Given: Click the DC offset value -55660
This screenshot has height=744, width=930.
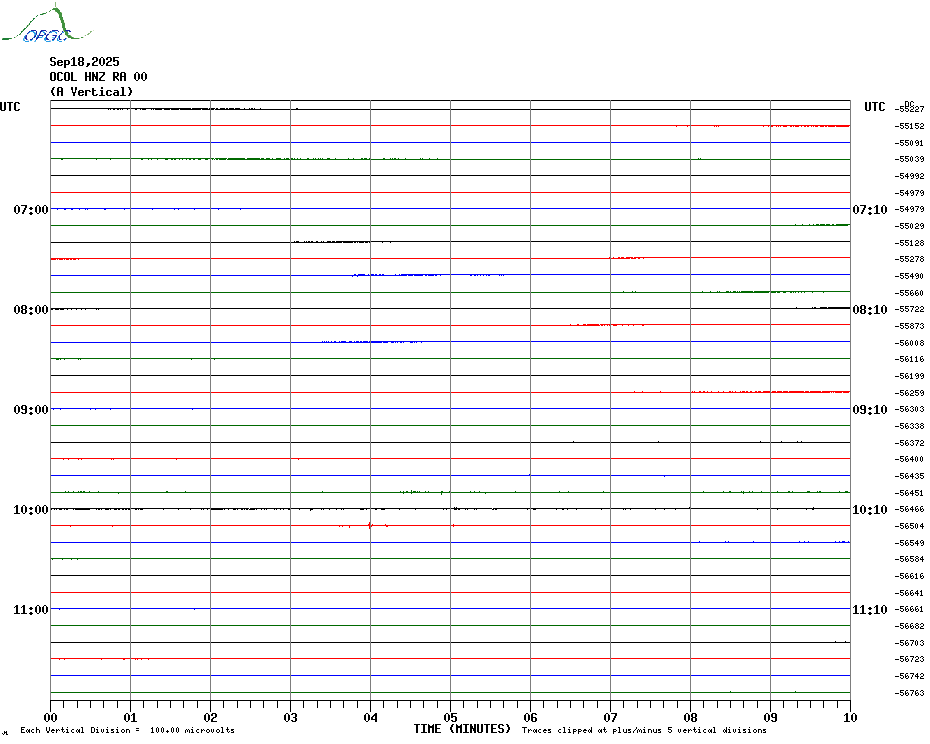Looking at the screenshot, I should [910, 293].
